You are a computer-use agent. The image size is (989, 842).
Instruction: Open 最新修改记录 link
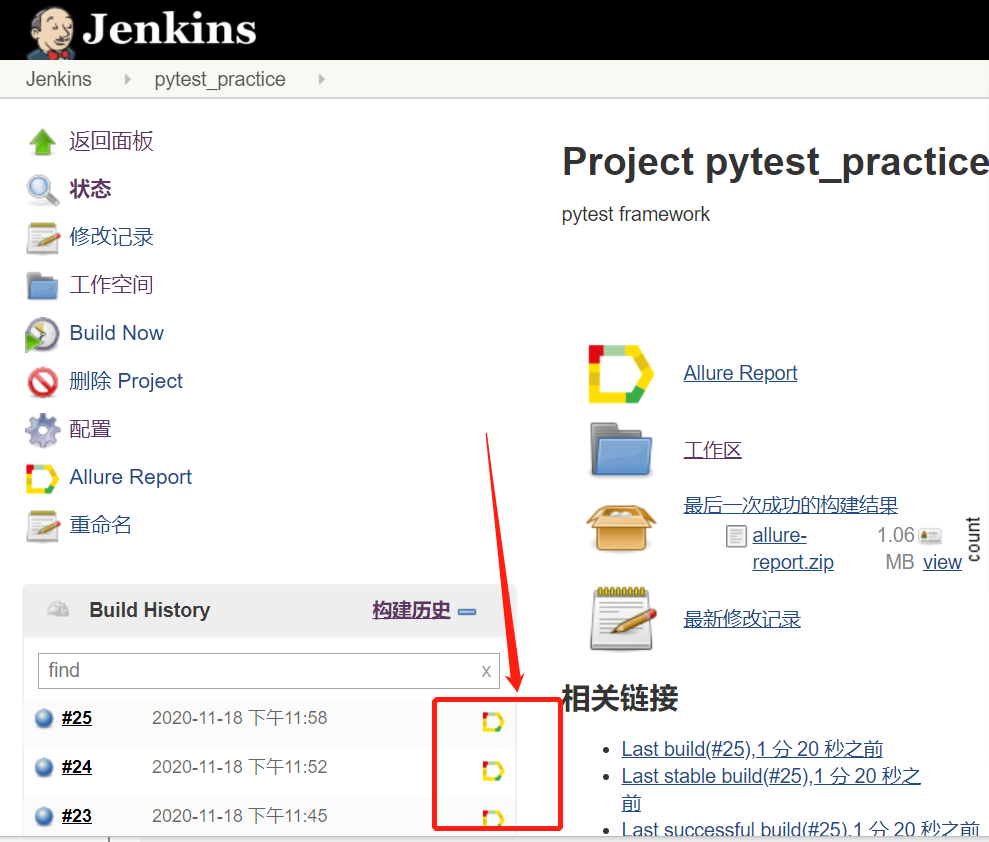tap(742, 619)
